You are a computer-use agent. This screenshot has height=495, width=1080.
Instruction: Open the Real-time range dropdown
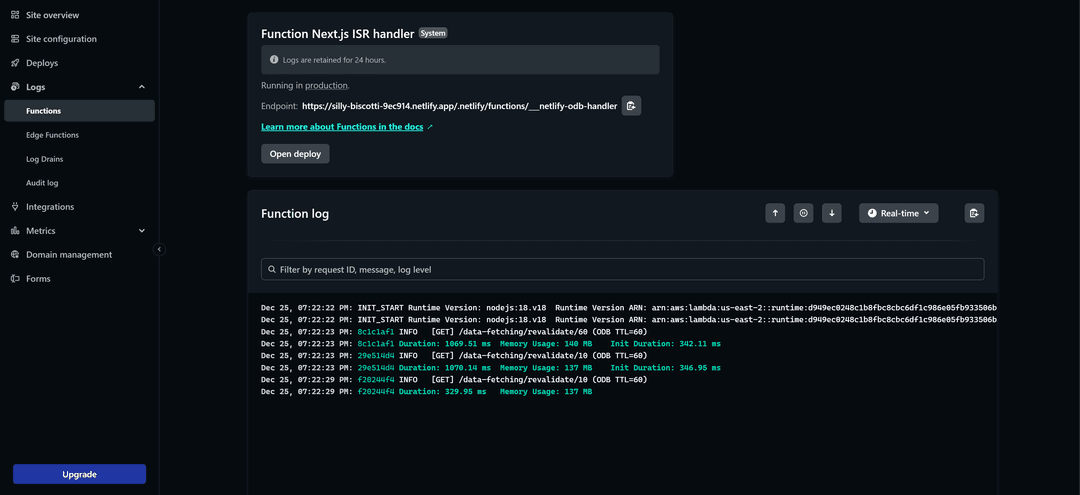[x=898, y=213]
